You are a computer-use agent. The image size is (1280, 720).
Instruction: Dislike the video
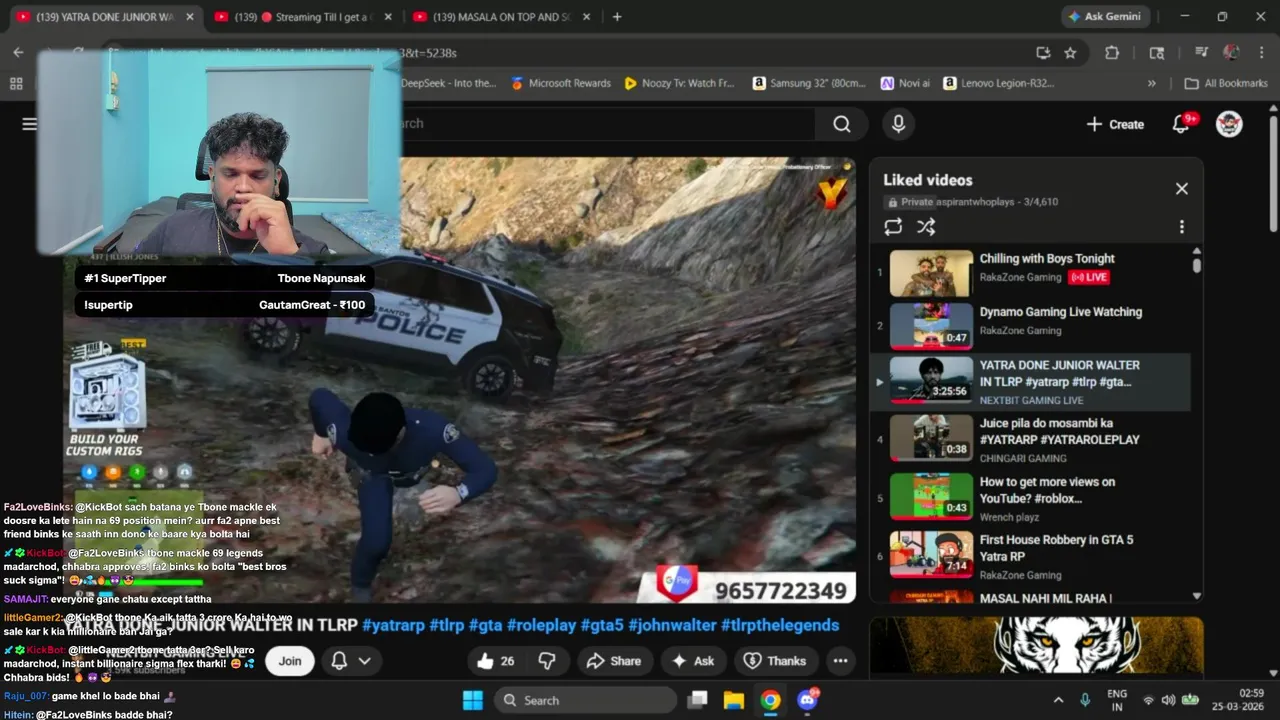pyautogui.click(x=547, y=661)
